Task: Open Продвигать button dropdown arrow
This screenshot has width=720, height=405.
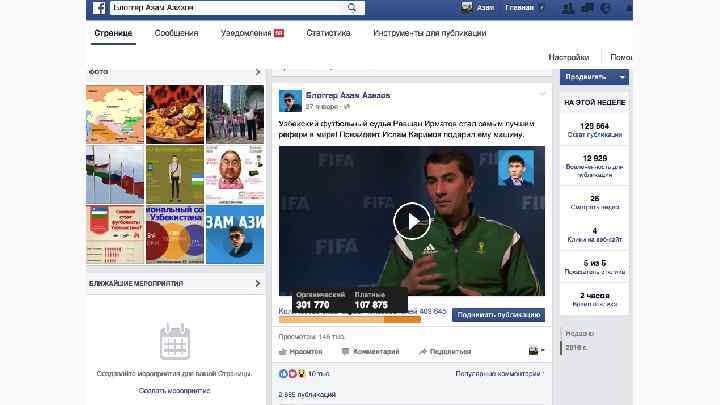Action: (x=622, y=77)
